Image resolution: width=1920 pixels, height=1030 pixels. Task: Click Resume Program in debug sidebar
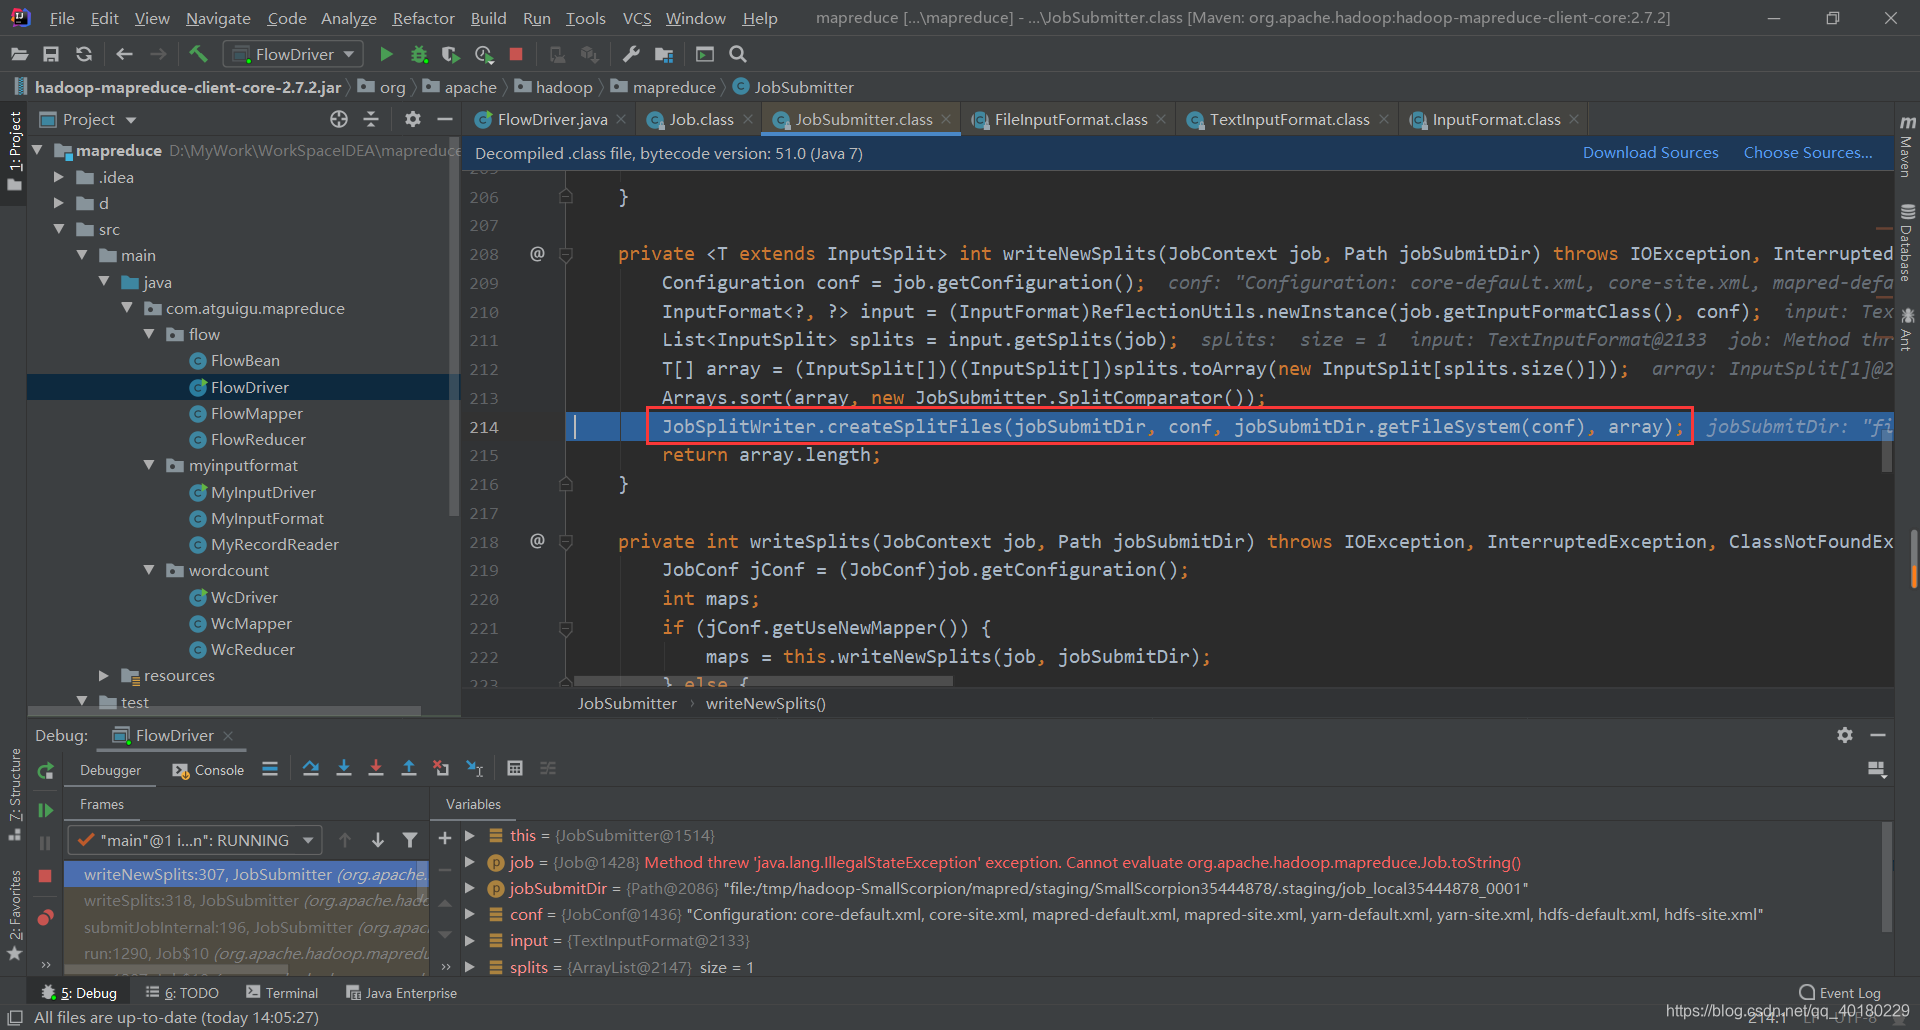tap(45, 810)
